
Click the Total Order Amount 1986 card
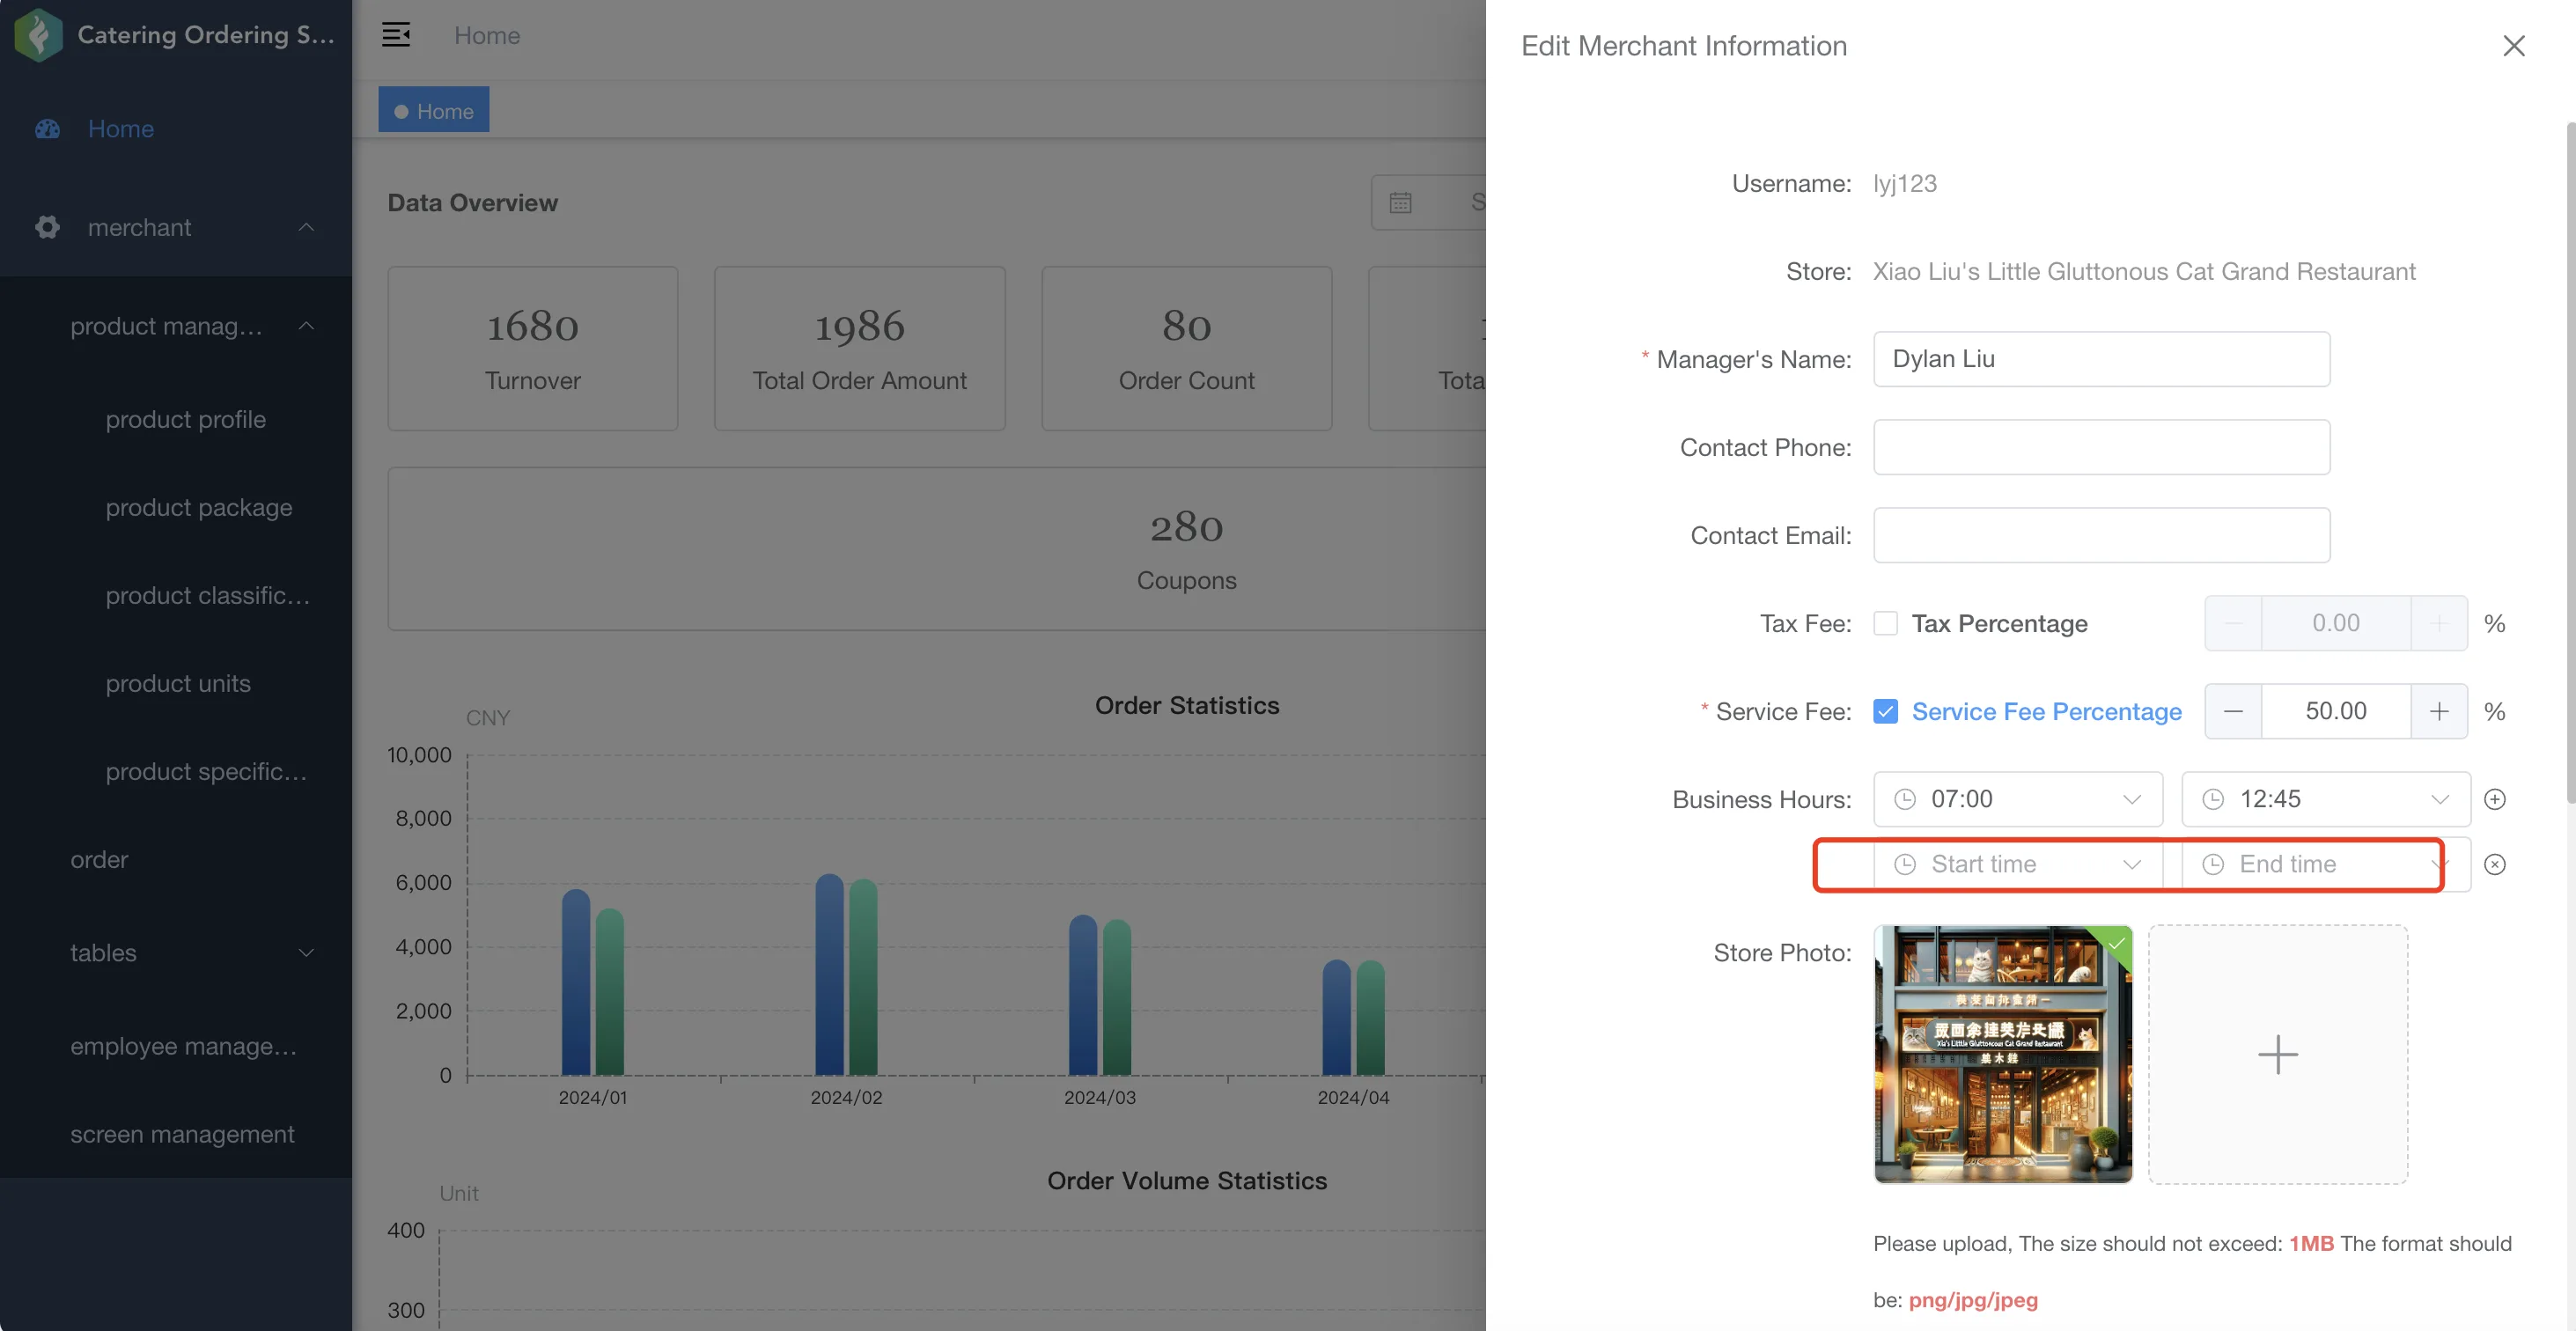(x=860, y=349)
